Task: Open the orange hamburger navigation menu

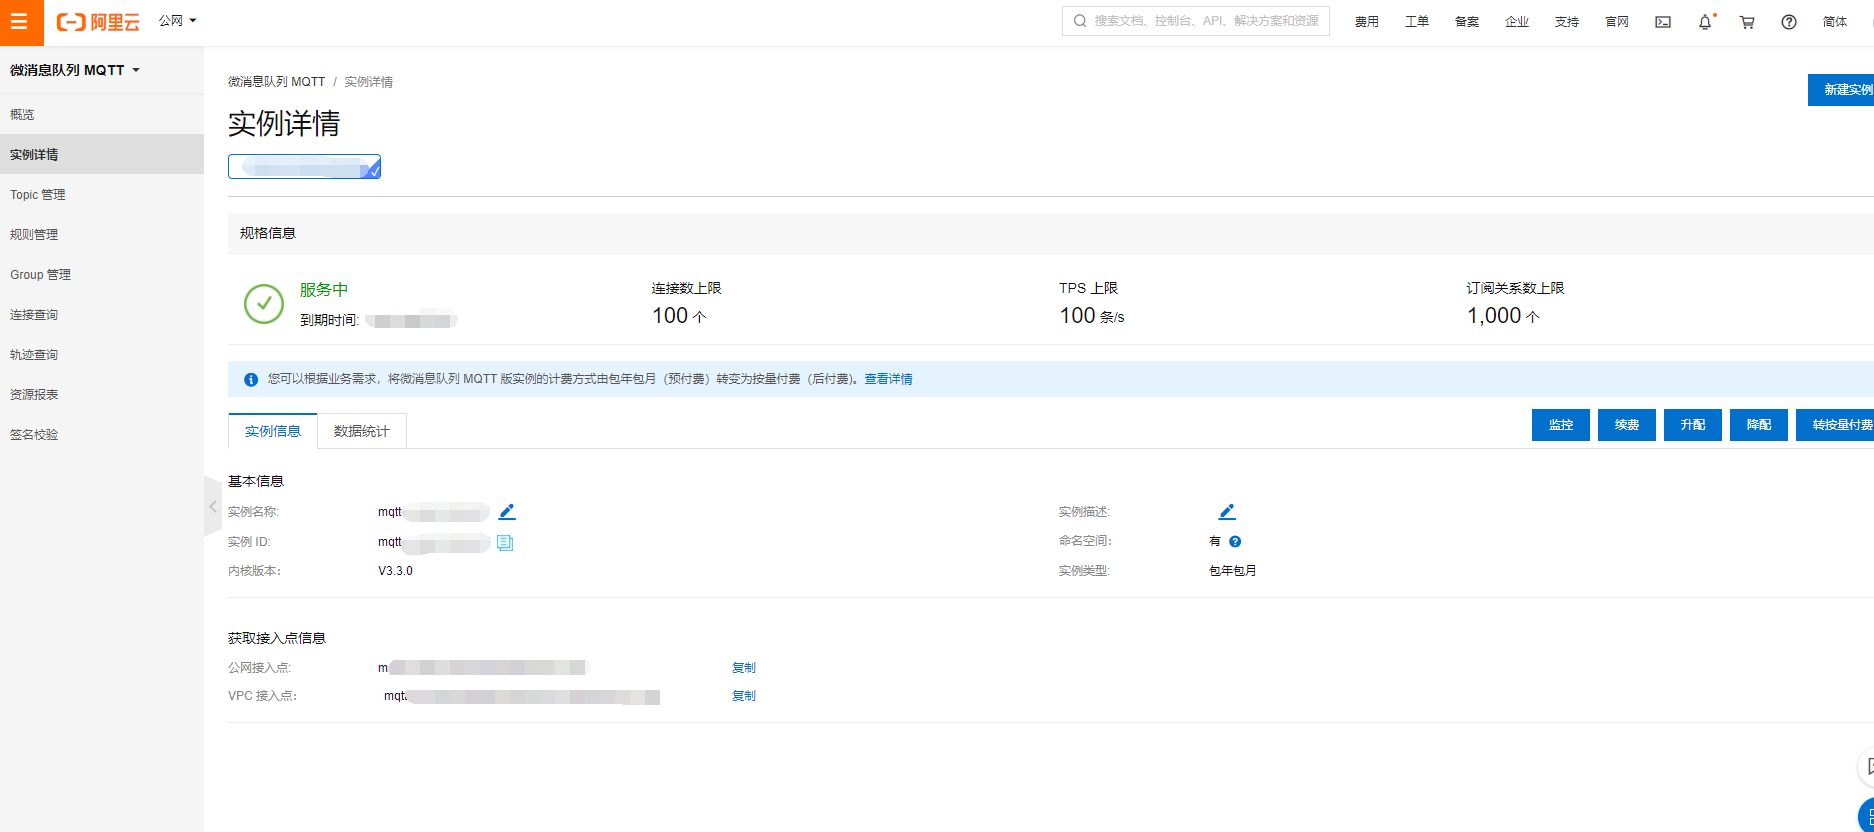Action: 21,22
